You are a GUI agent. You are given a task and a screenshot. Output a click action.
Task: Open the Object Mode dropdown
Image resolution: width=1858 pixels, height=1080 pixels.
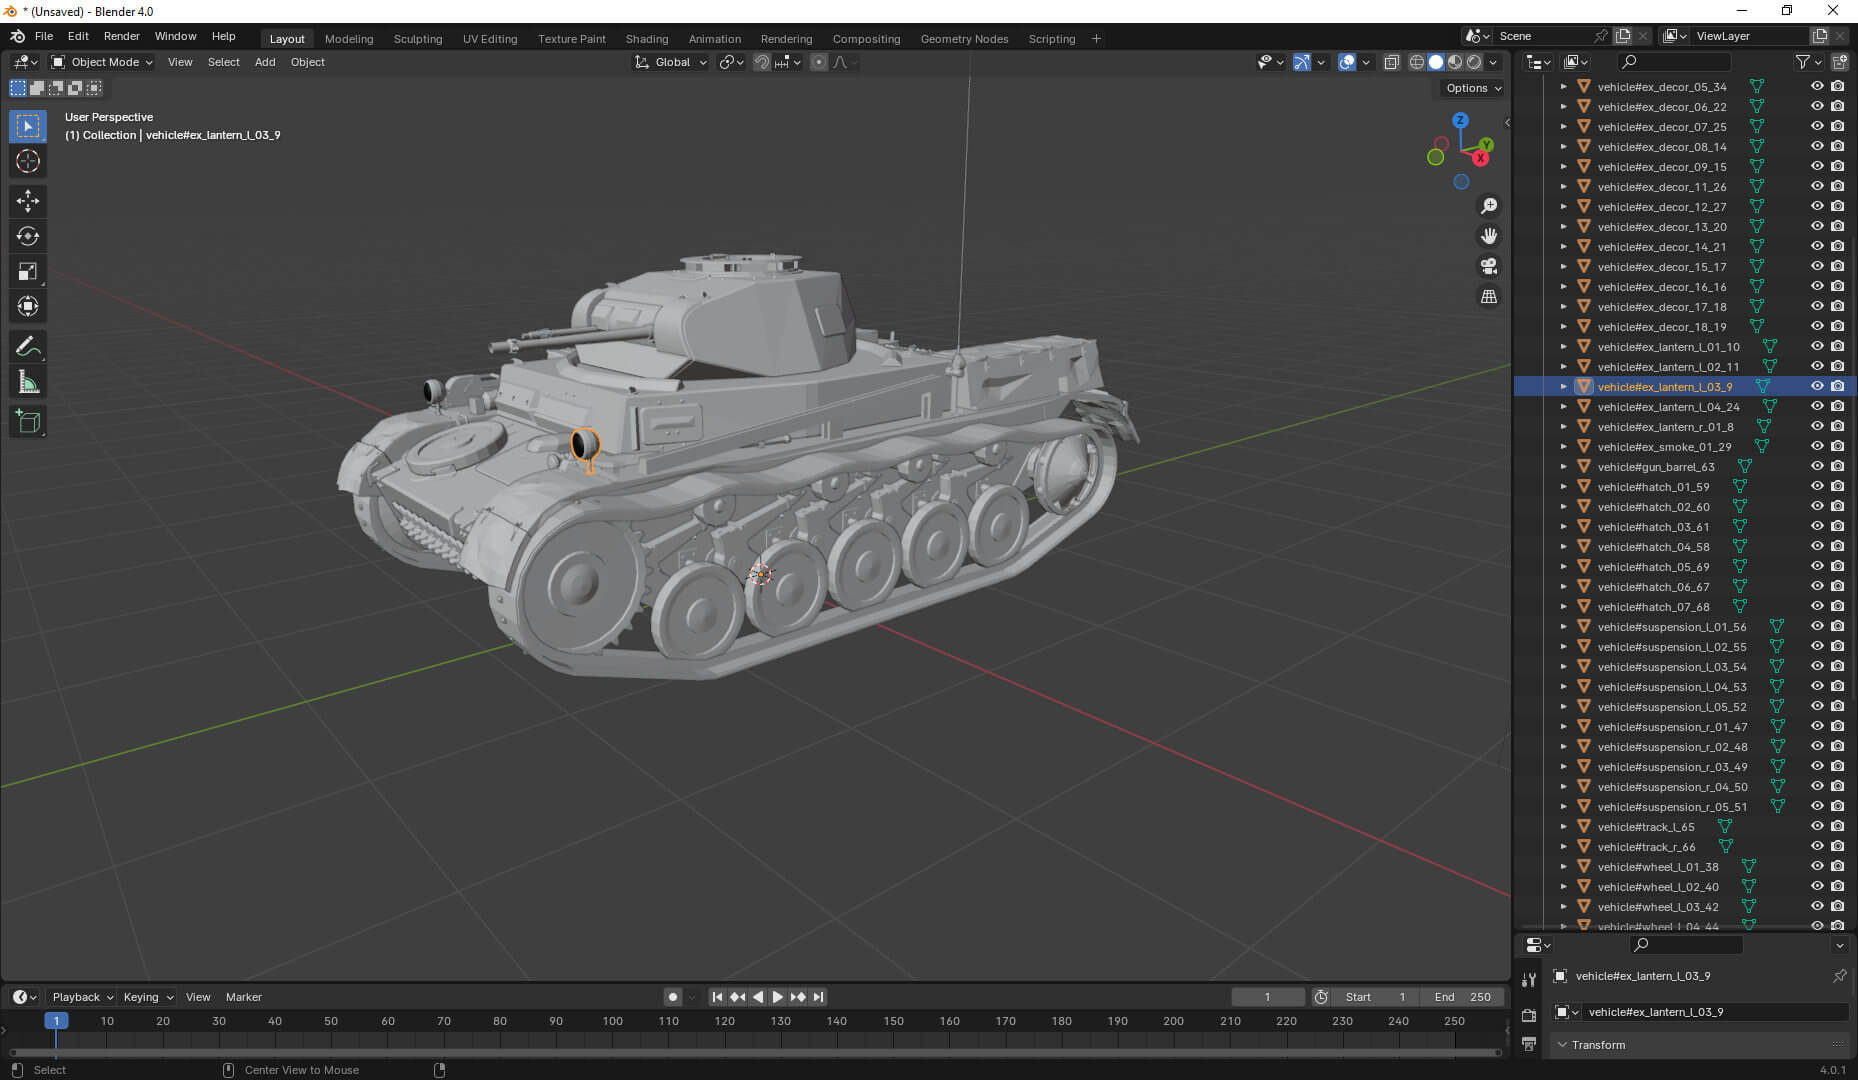tap(100, 62)
